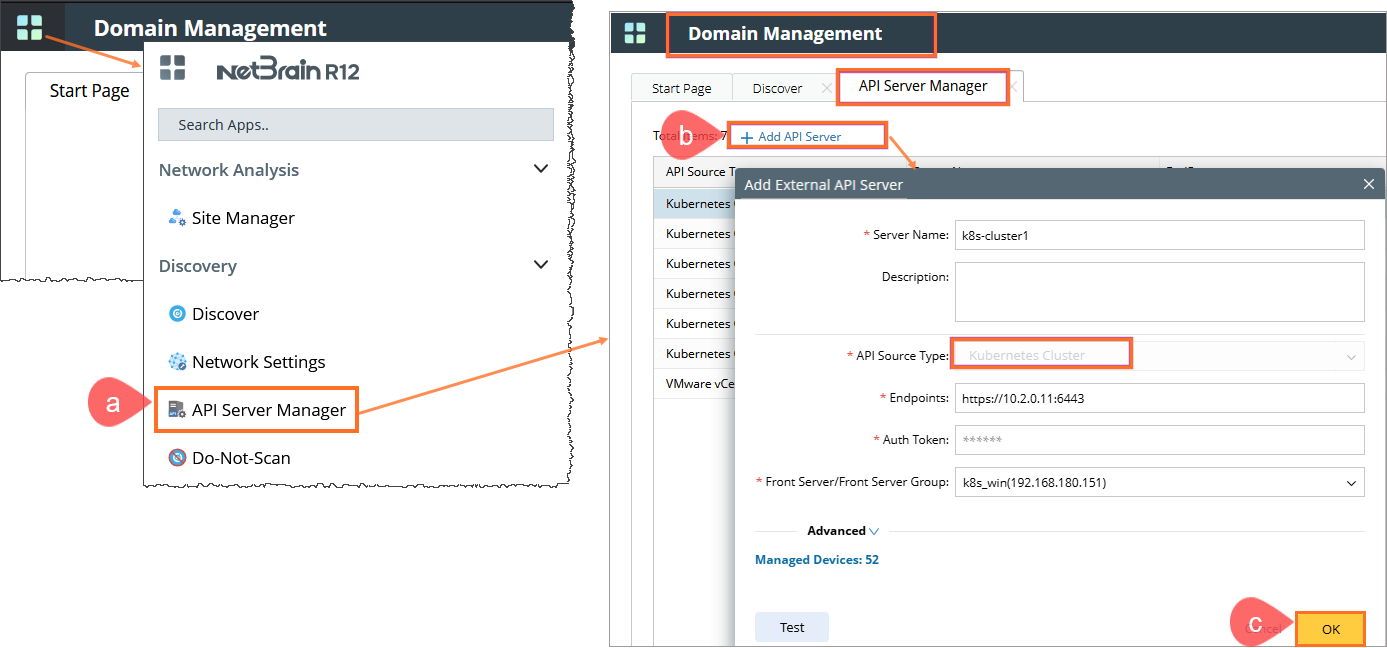Switch to the Discover tab

[x=777, y=88]
